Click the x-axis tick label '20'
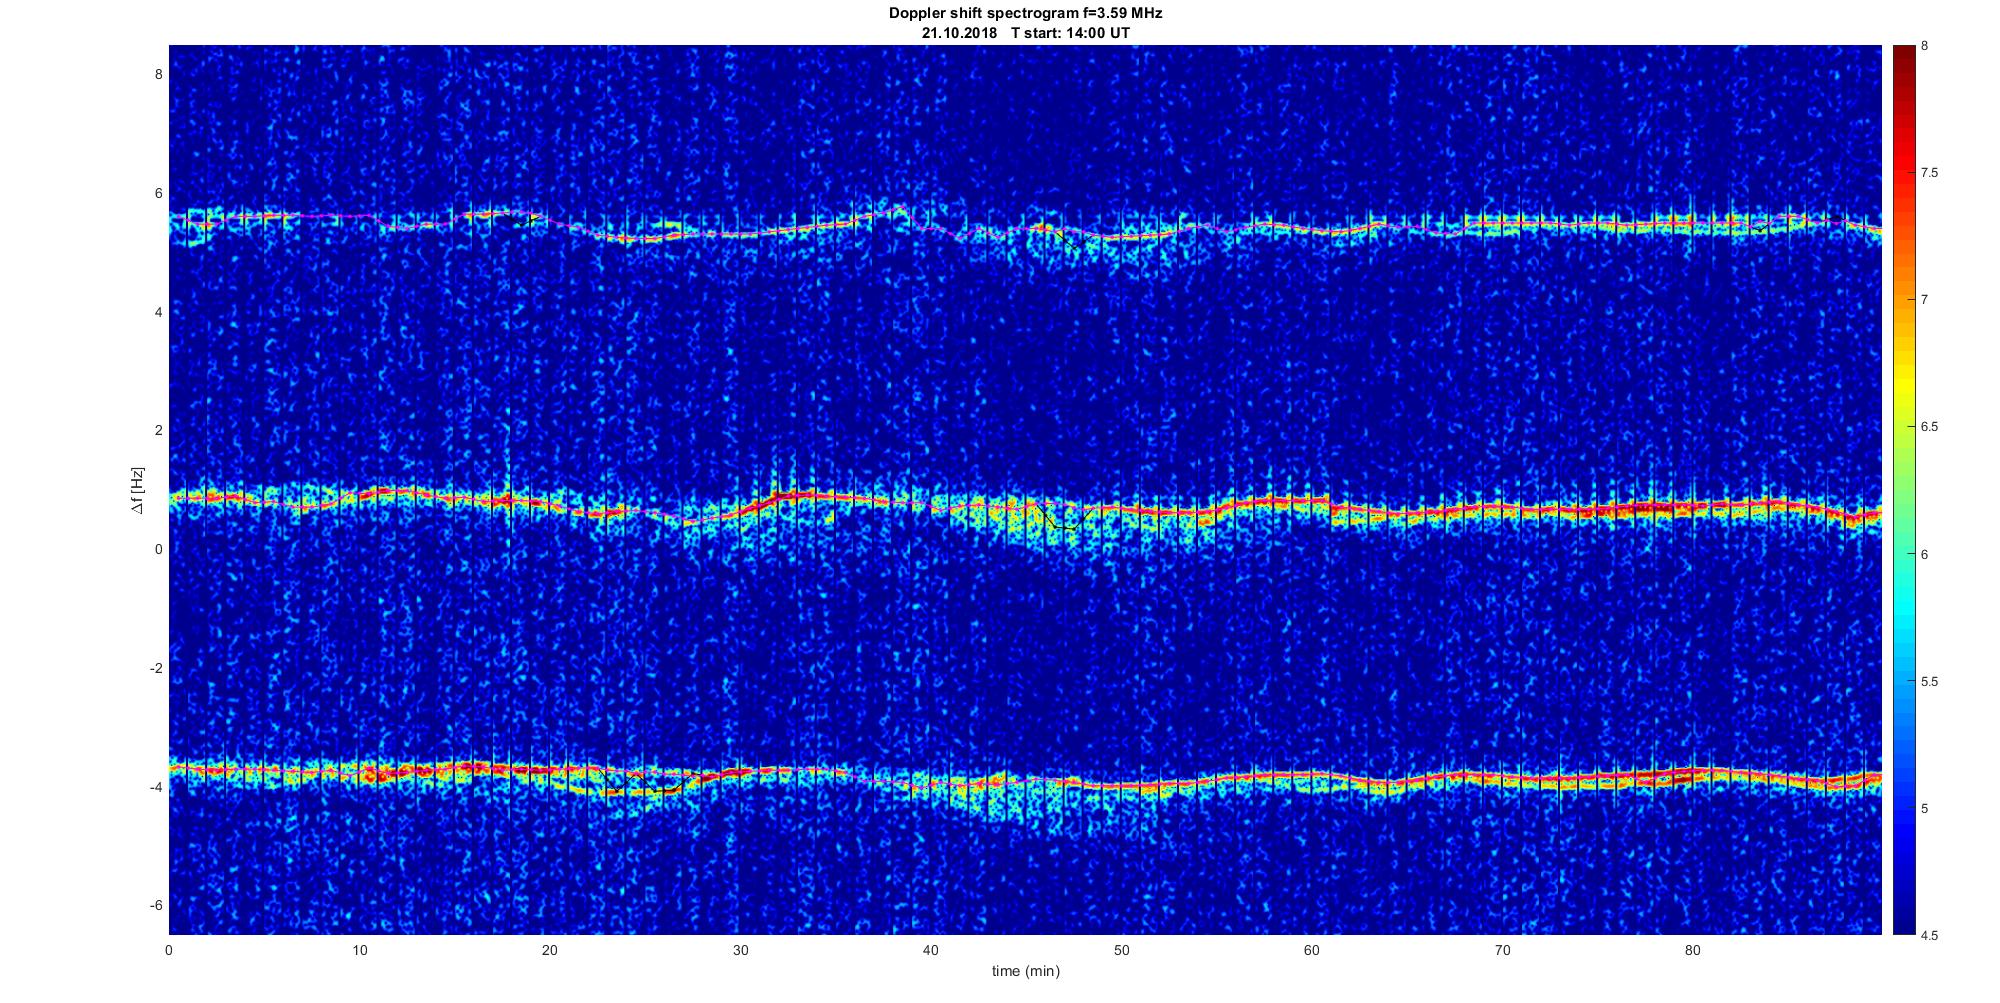This screenshot has height=1003, width=2000. (x=550, y=950)
